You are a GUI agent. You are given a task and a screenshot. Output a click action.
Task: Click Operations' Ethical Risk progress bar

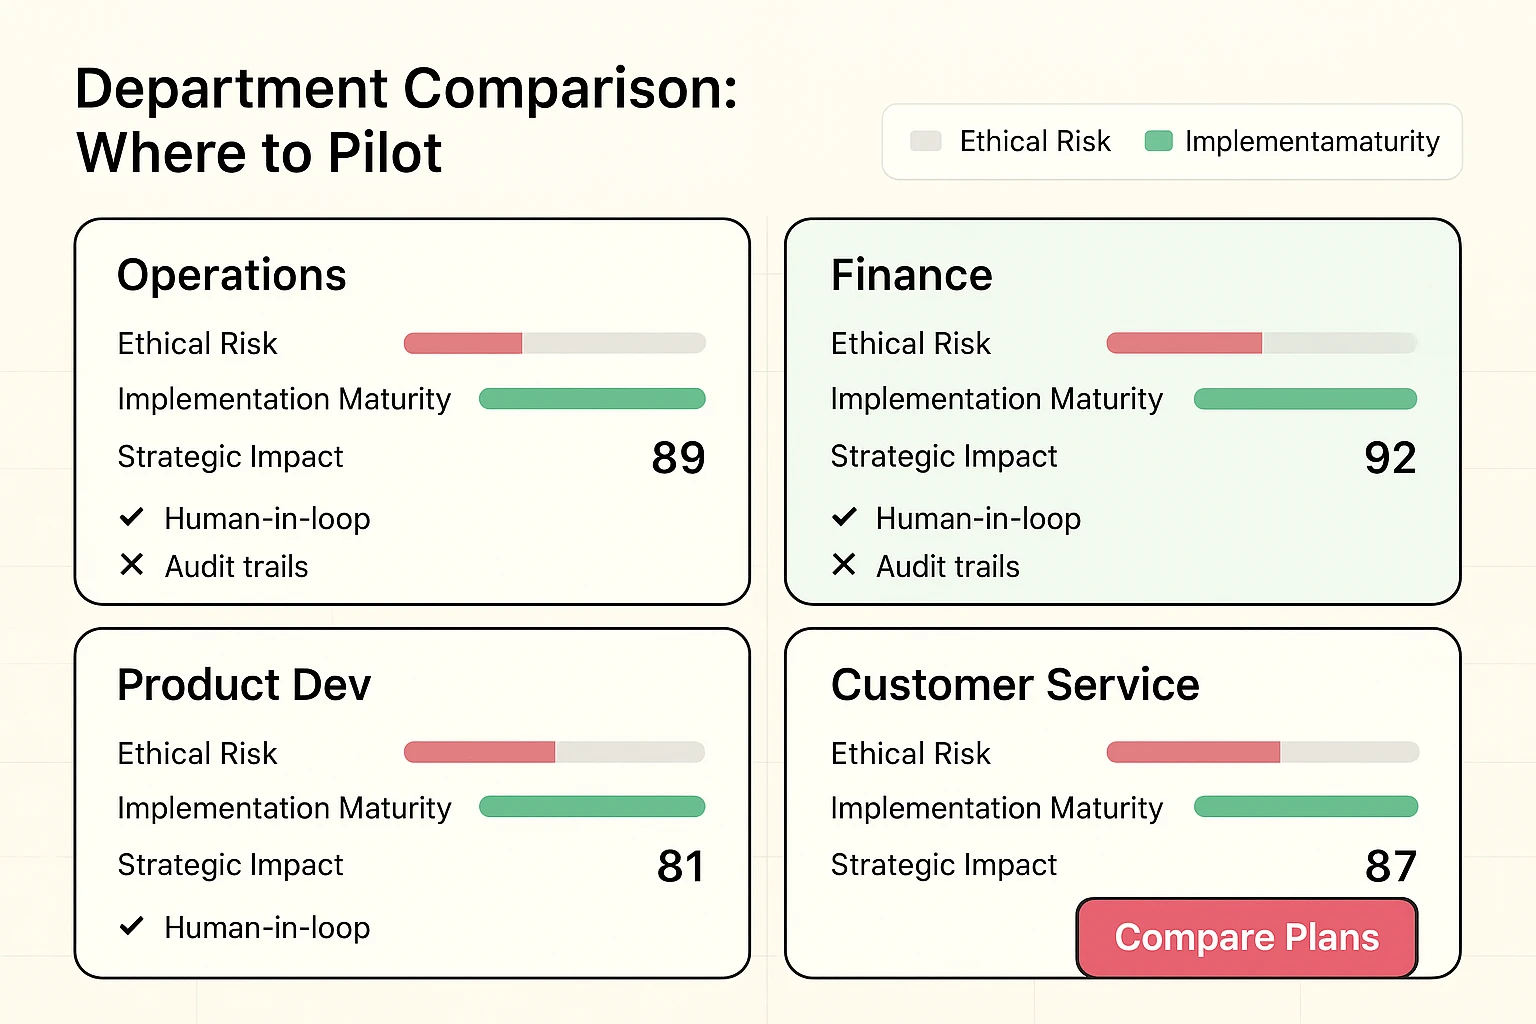click(x=555, y=343)
